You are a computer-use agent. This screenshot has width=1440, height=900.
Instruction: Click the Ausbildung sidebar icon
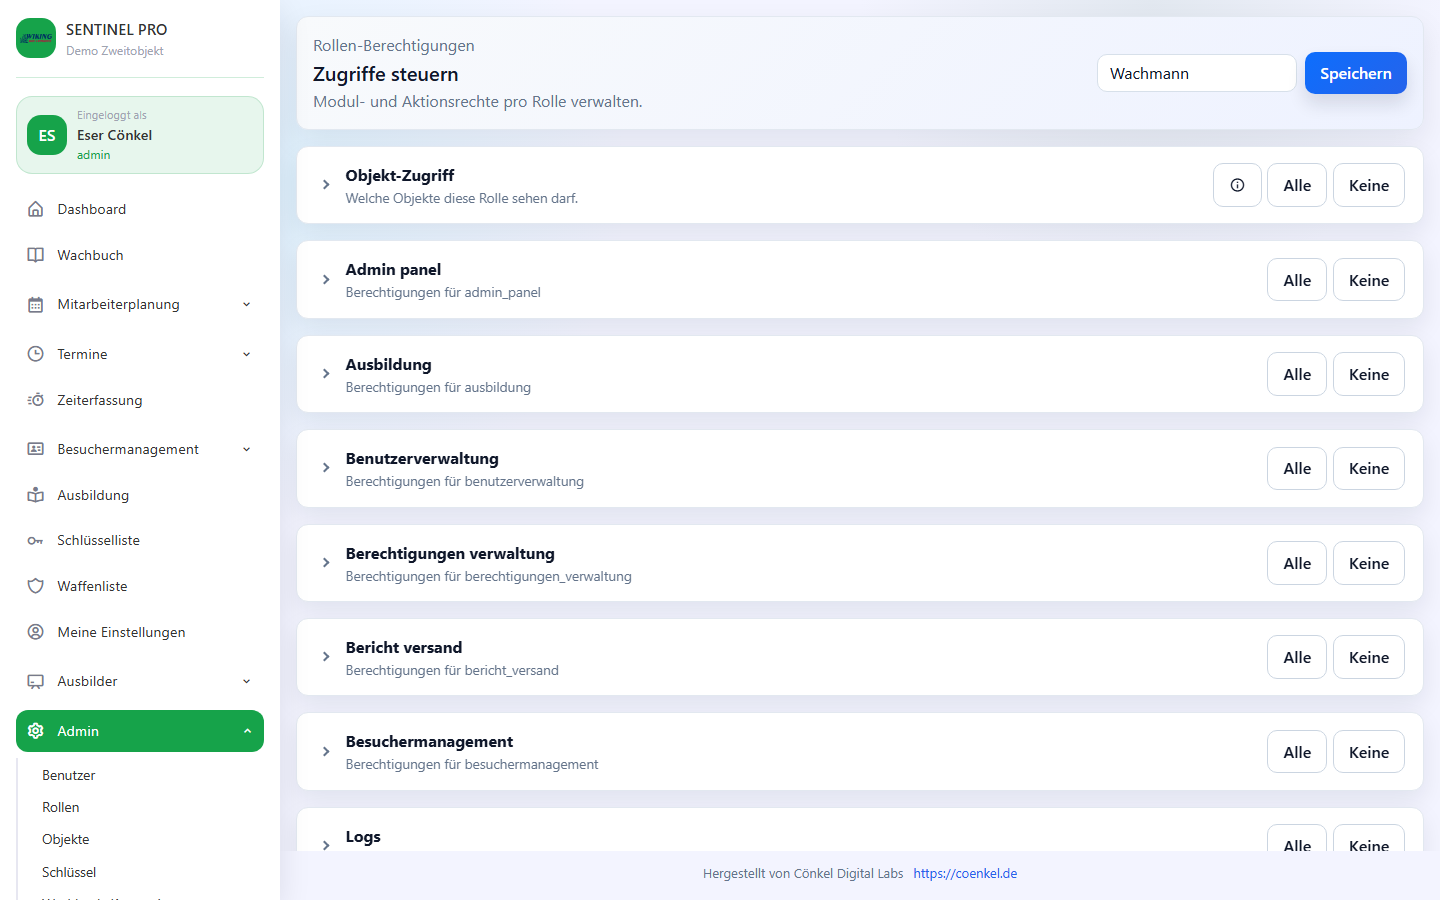pos(36,495)
